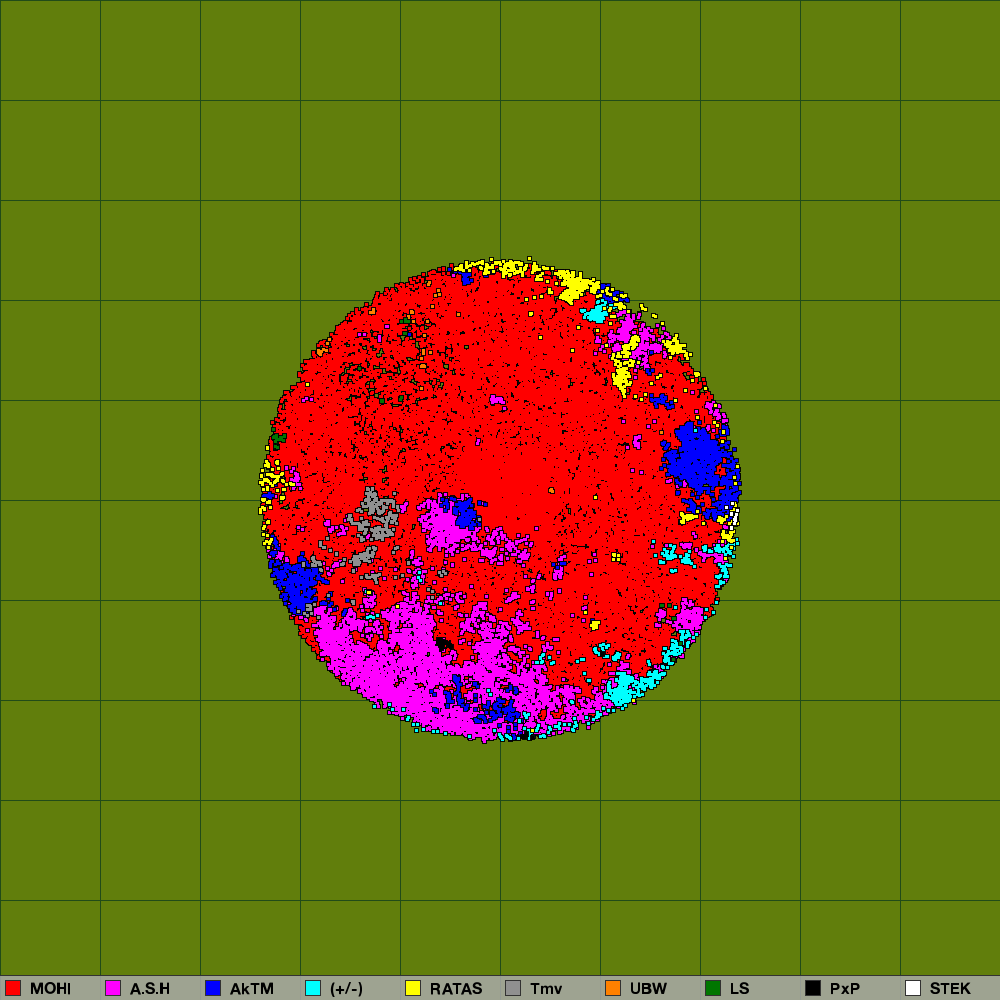This screenshot has width=1000, height=1000.
Task: Click the small black PxP patch on the map
Action: [444, 644]
